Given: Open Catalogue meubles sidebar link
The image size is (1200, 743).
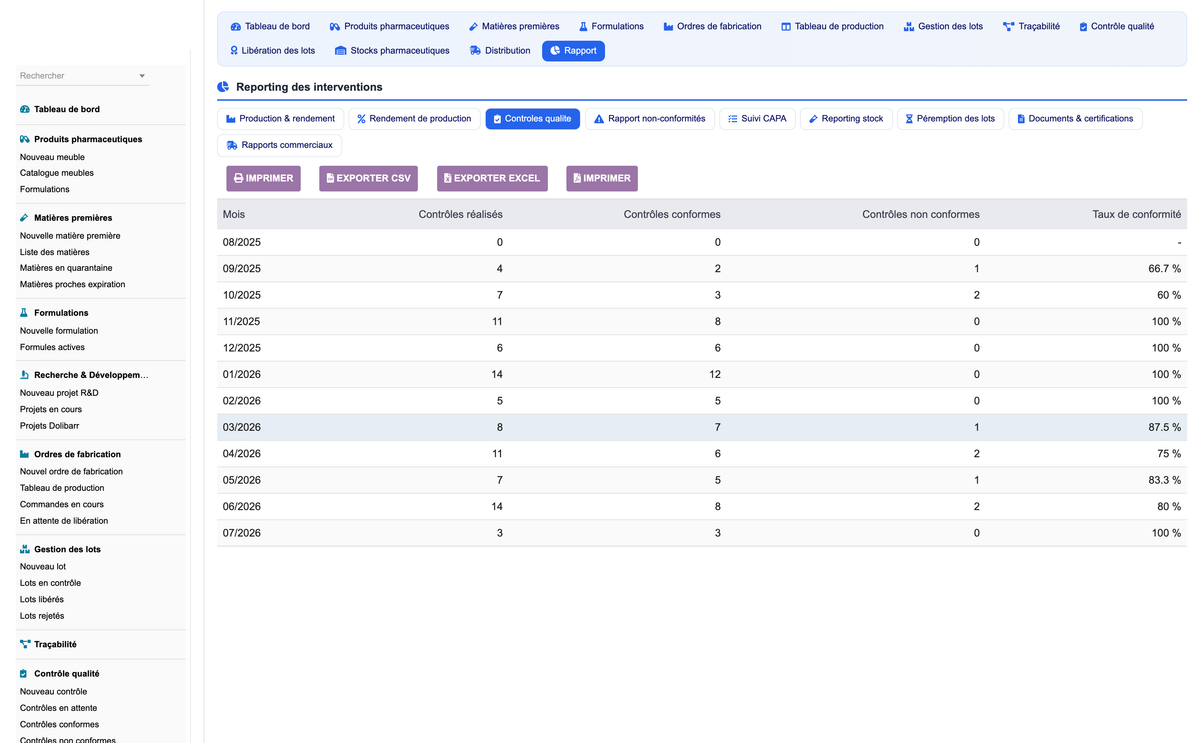Looking at the screenshot, I should tap(57, 173).
